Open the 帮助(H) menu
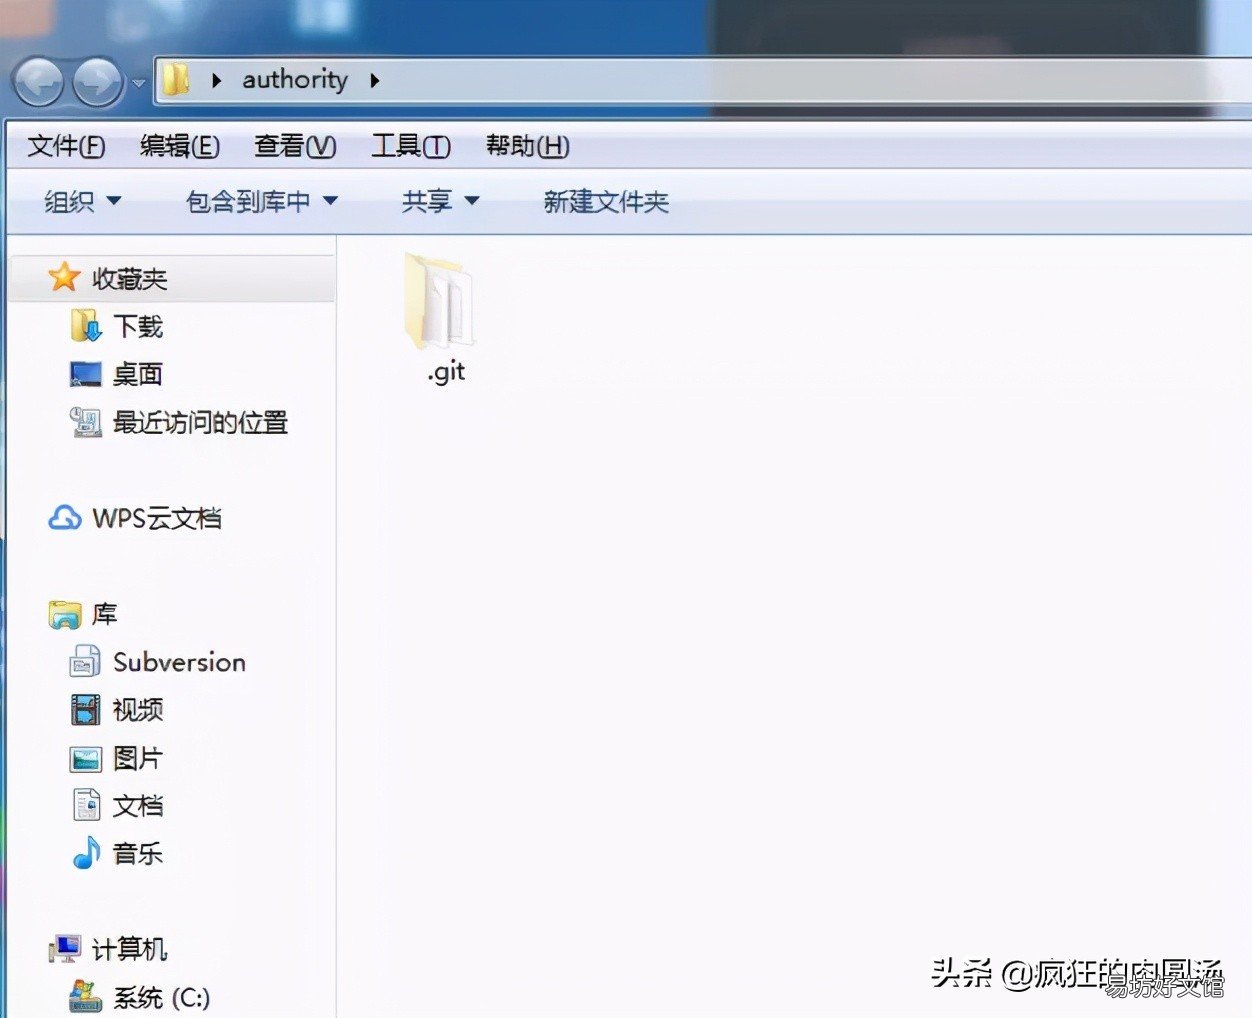1252x1018 pixels. [x=528, y=146]
